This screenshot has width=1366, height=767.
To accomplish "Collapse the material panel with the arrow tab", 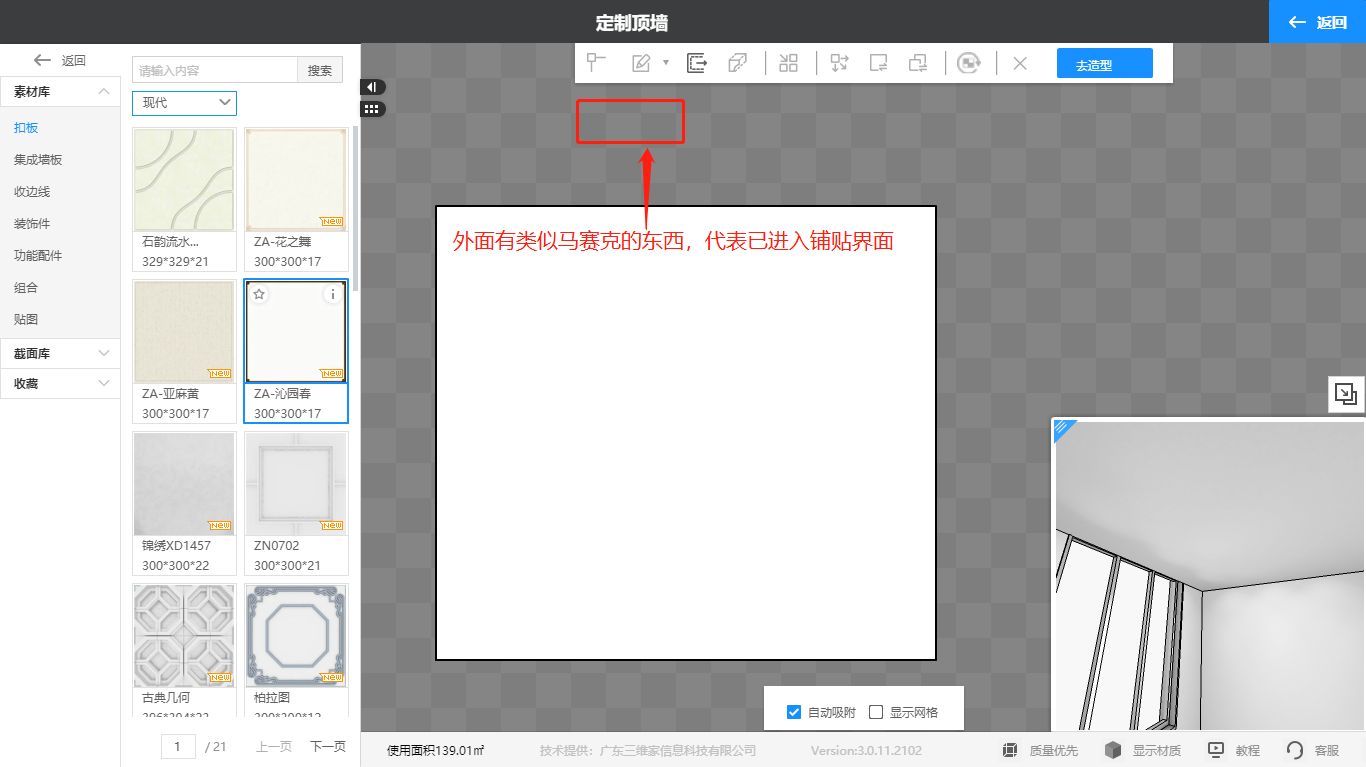I will [372, 87].
